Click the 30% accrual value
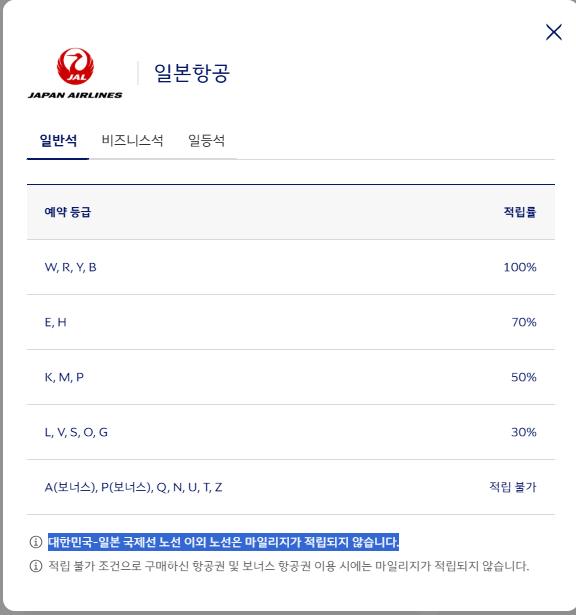 click(524, 432)
